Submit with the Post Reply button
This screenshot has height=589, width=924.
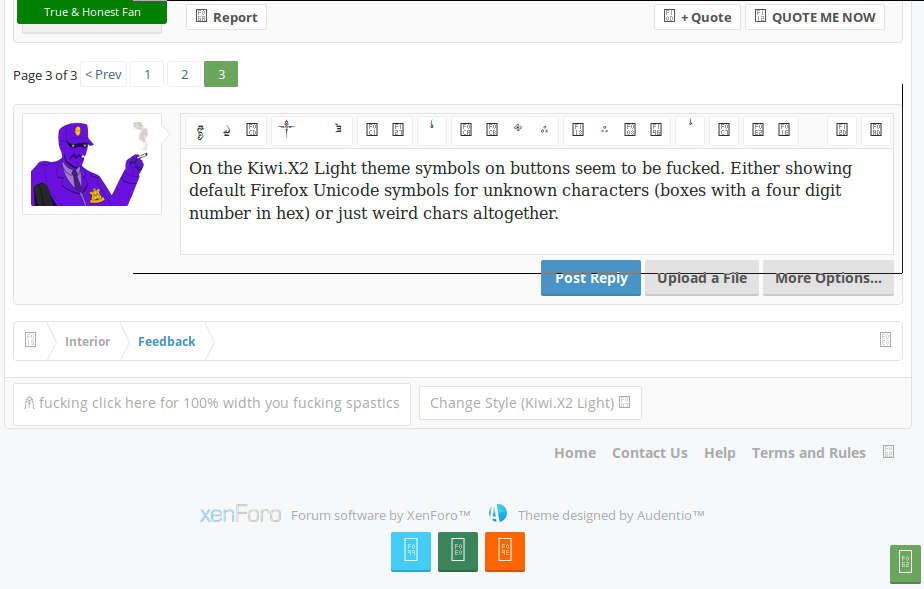click(591, 278)
